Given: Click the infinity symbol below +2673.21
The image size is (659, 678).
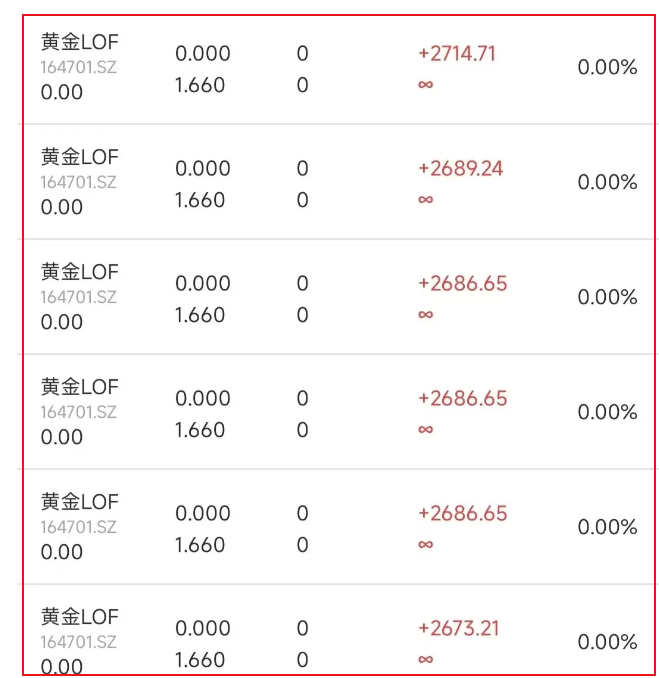Looking at the screenshot, I should pyautogui.click(x=426, y=660).
